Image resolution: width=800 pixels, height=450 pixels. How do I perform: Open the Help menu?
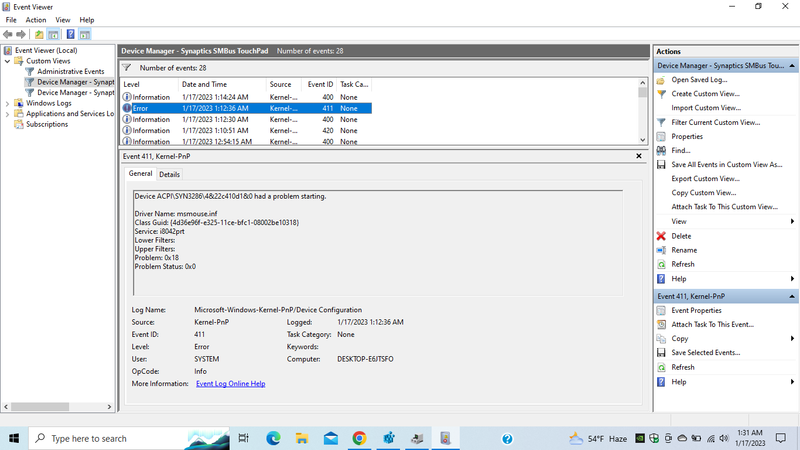point(87,20)
